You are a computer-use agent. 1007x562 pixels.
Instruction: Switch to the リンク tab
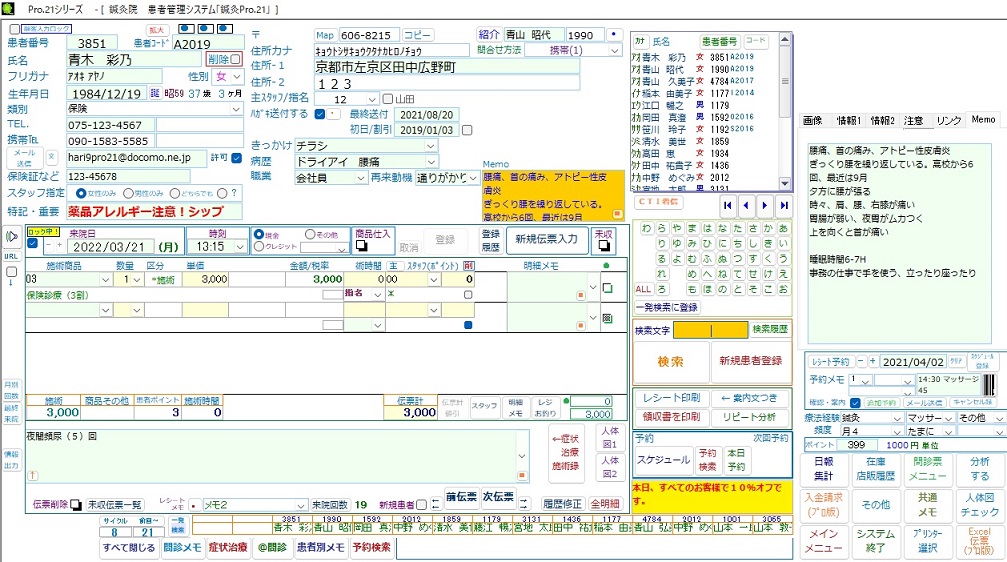pos(949,121)
